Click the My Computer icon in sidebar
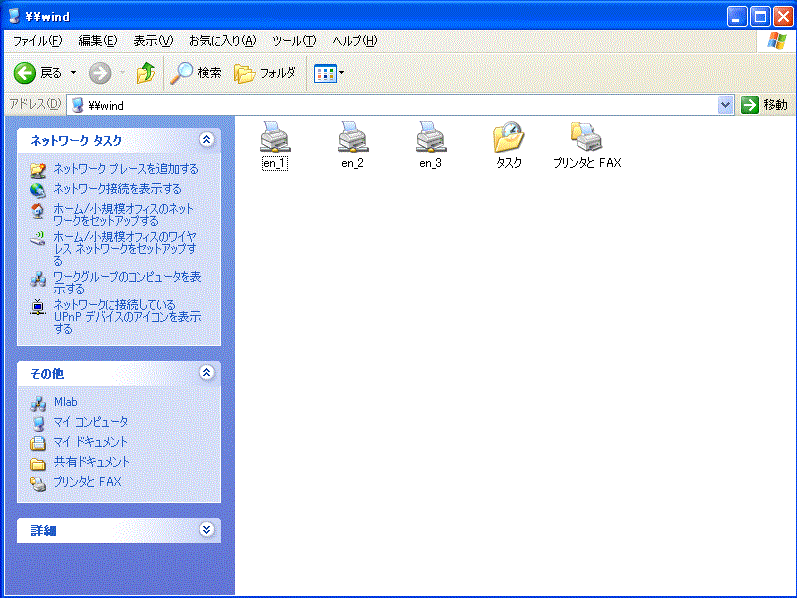The height and width of the screenshot is (598, 797). pos(38,423)
